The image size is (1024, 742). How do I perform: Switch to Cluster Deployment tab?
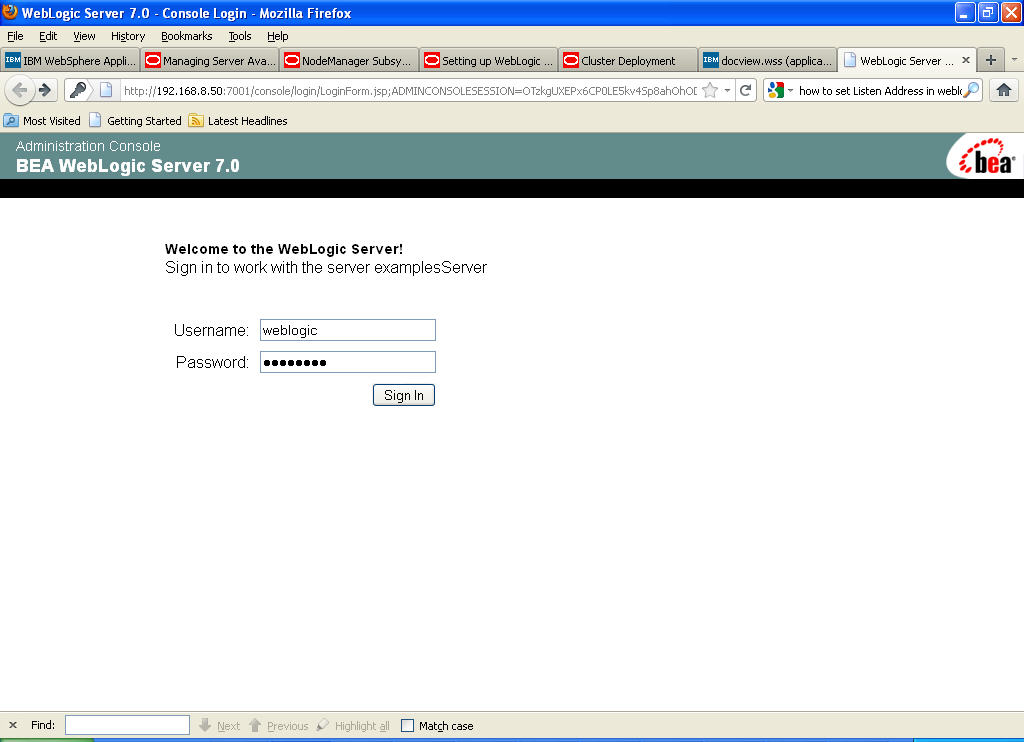point(628,61)
